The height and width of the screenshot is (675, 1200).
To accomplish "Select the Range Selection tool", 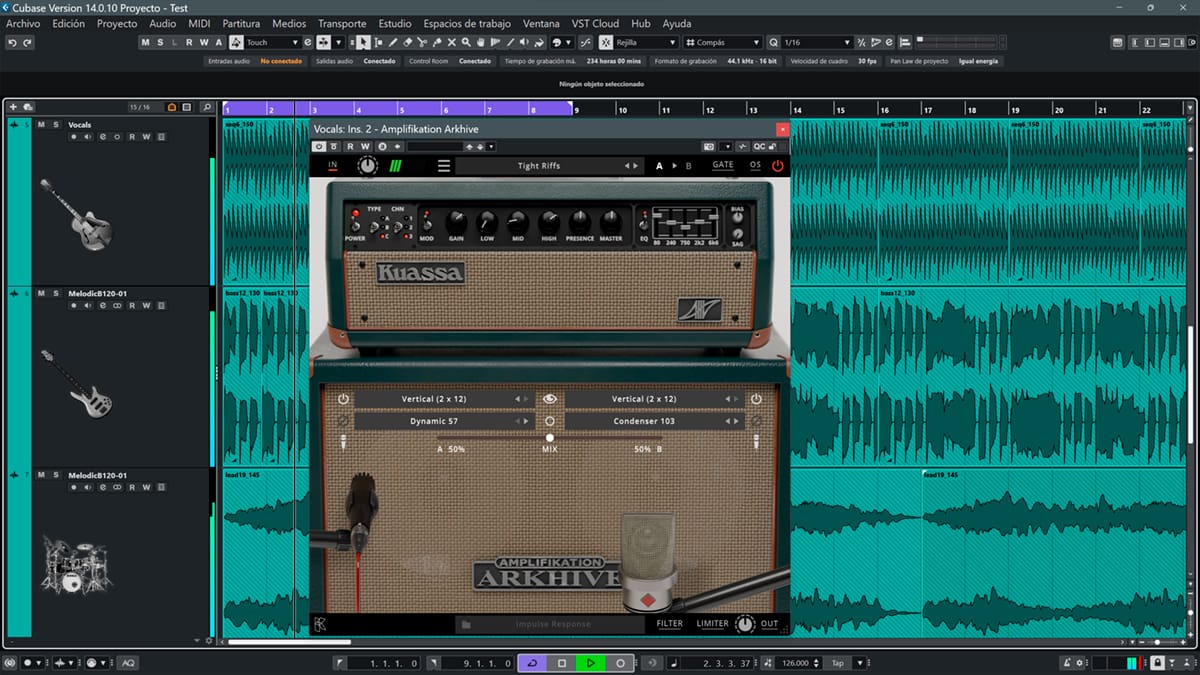I will (x=378, y=42).
